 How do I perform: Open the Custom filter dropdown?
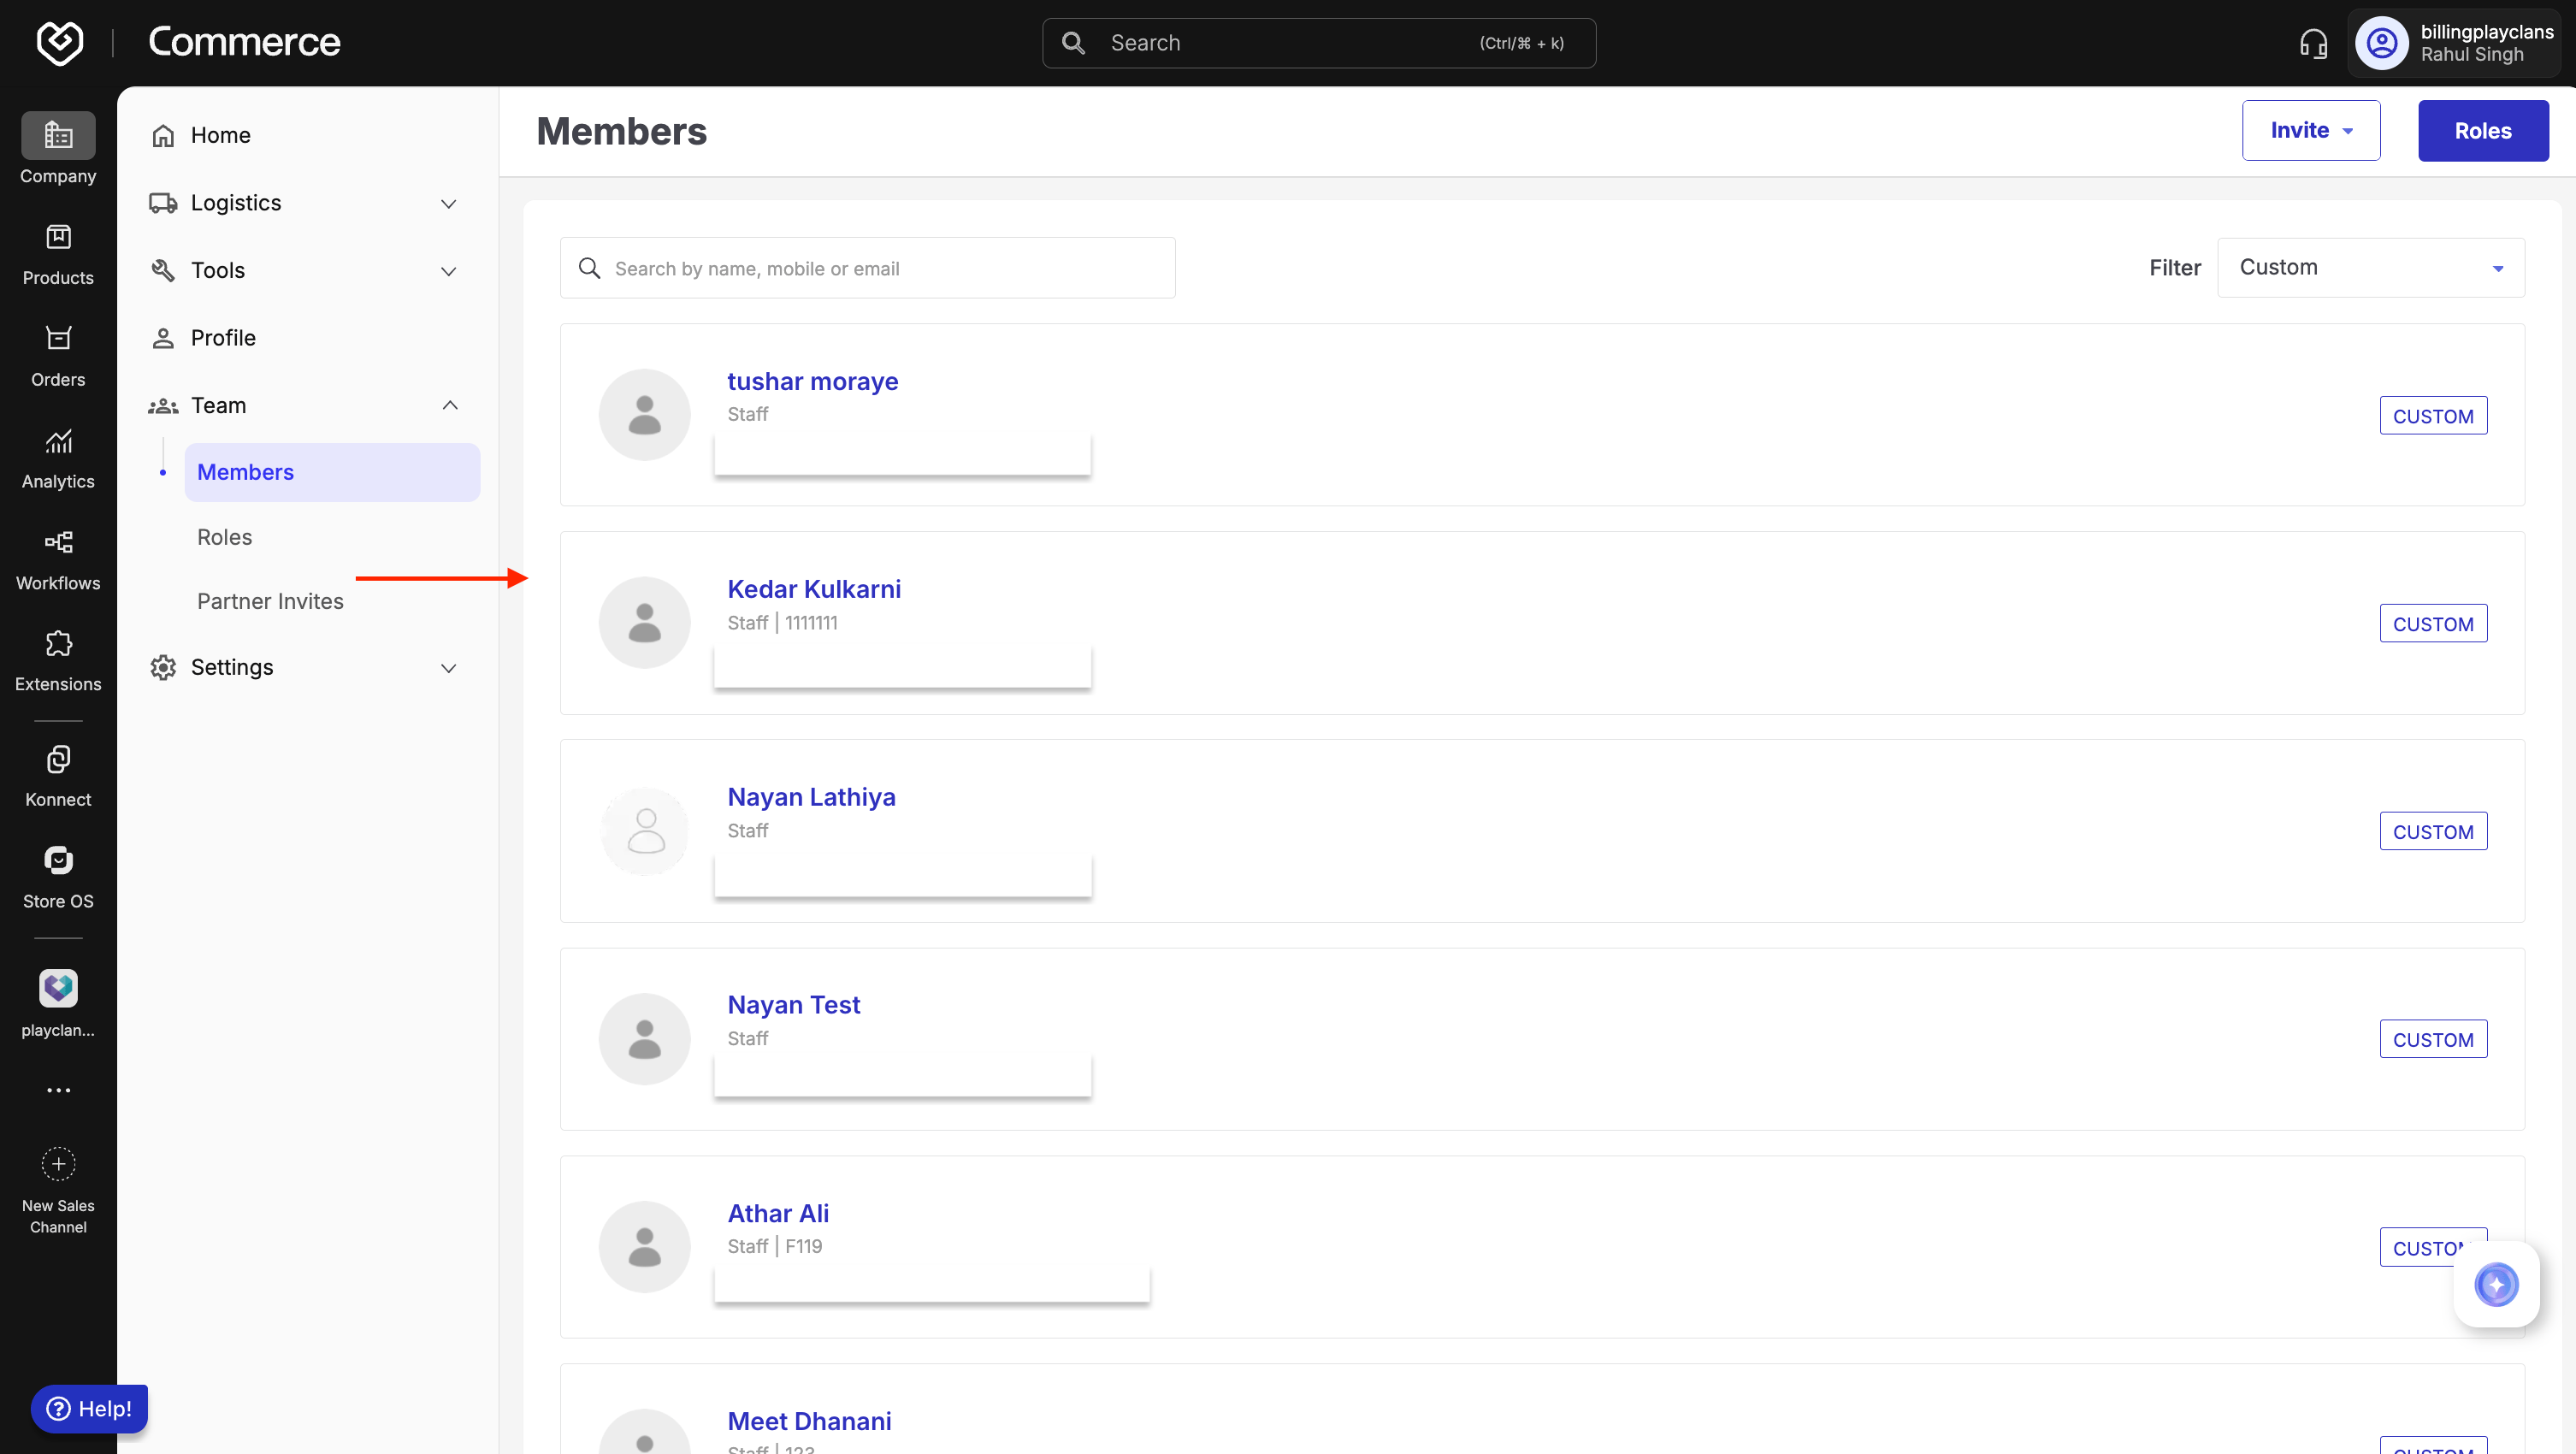pos(2370,267)
